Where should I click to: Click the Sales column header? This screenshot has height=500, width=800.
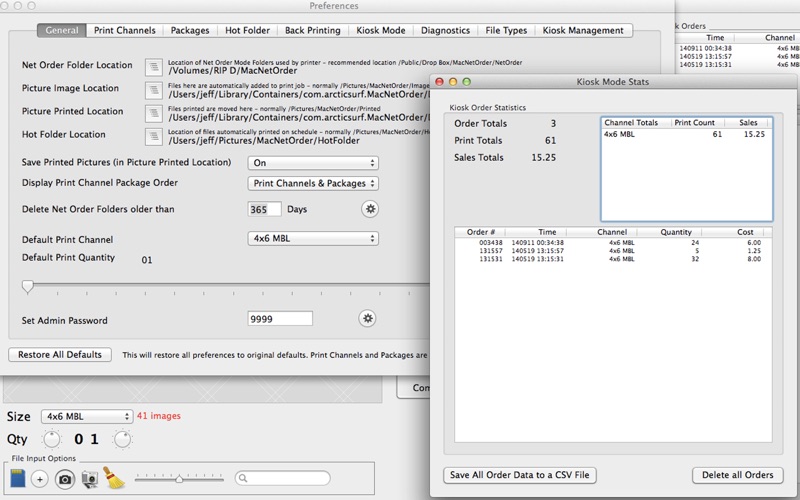click(748, 122)
